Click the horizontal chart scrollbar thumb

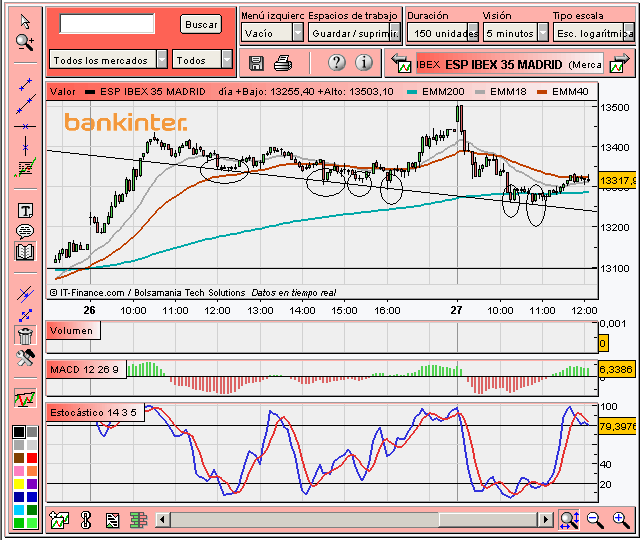click(488, 520)
